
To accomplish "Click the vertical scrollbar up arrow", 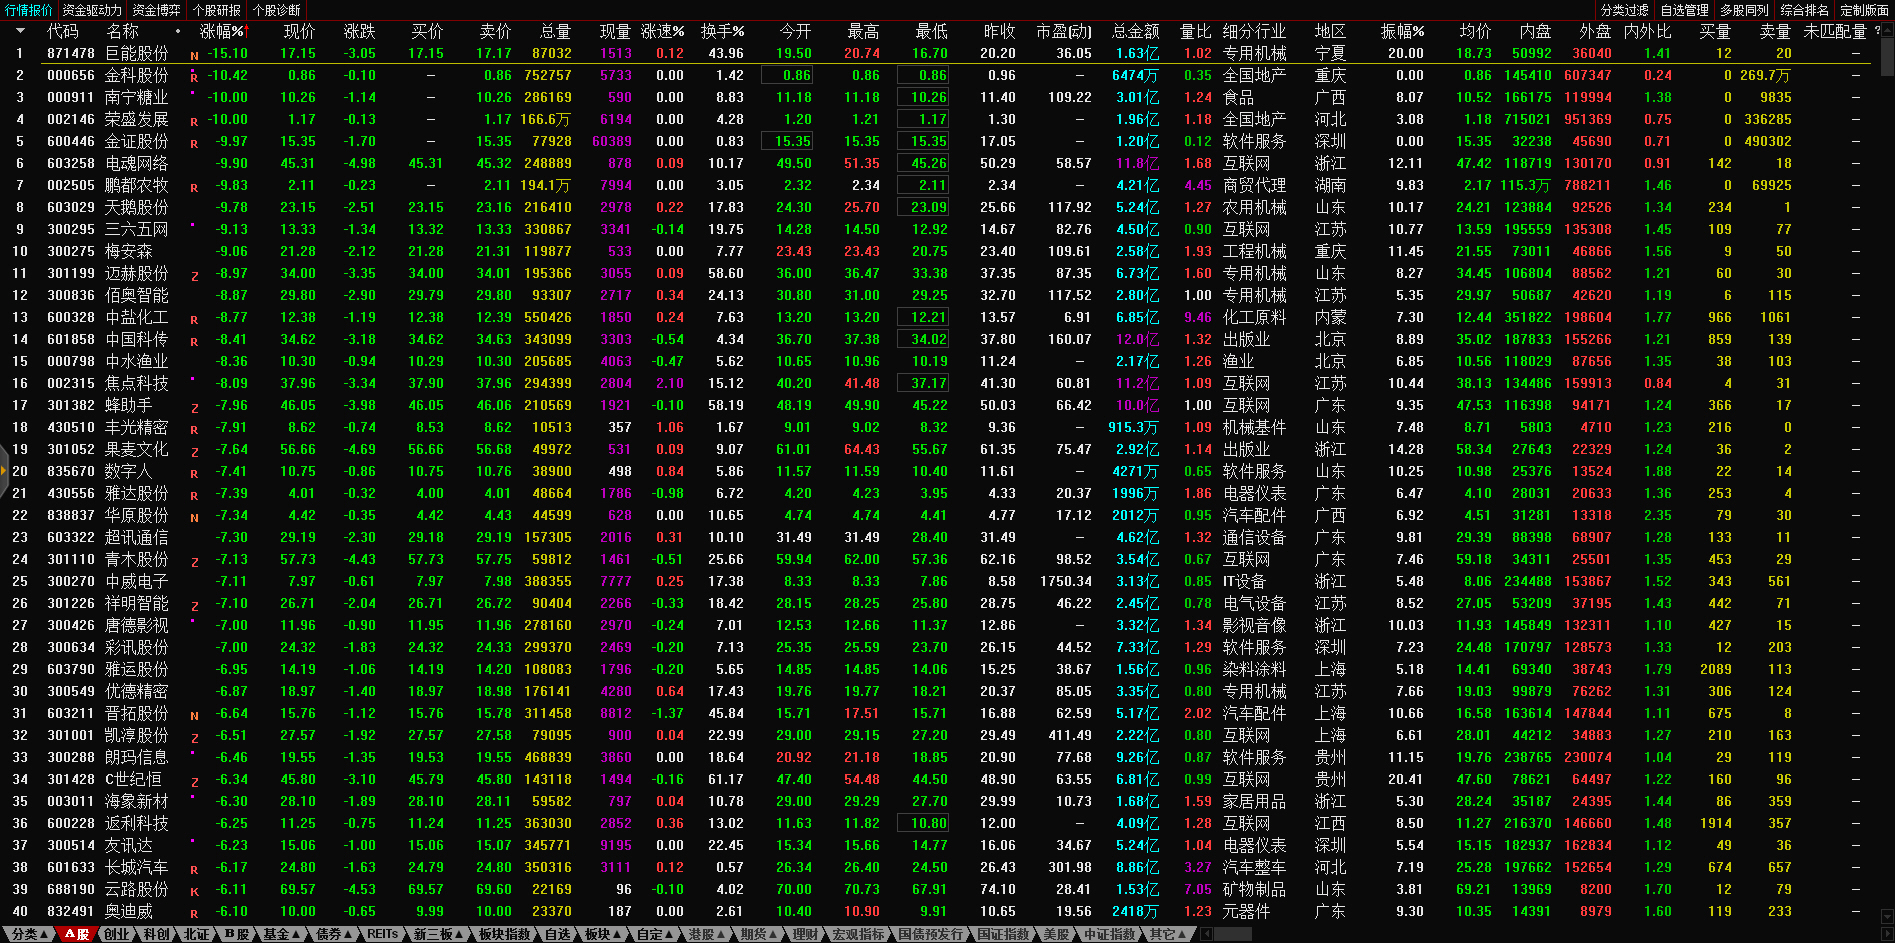I will point(1887,30).
